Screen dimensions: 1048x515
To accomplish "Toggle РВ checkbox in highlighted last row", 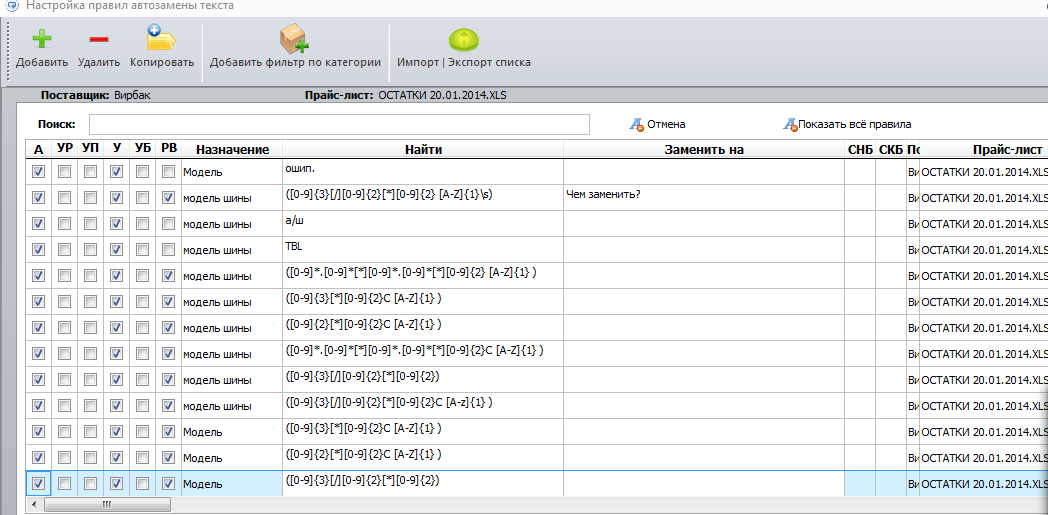I will [168, 483].
